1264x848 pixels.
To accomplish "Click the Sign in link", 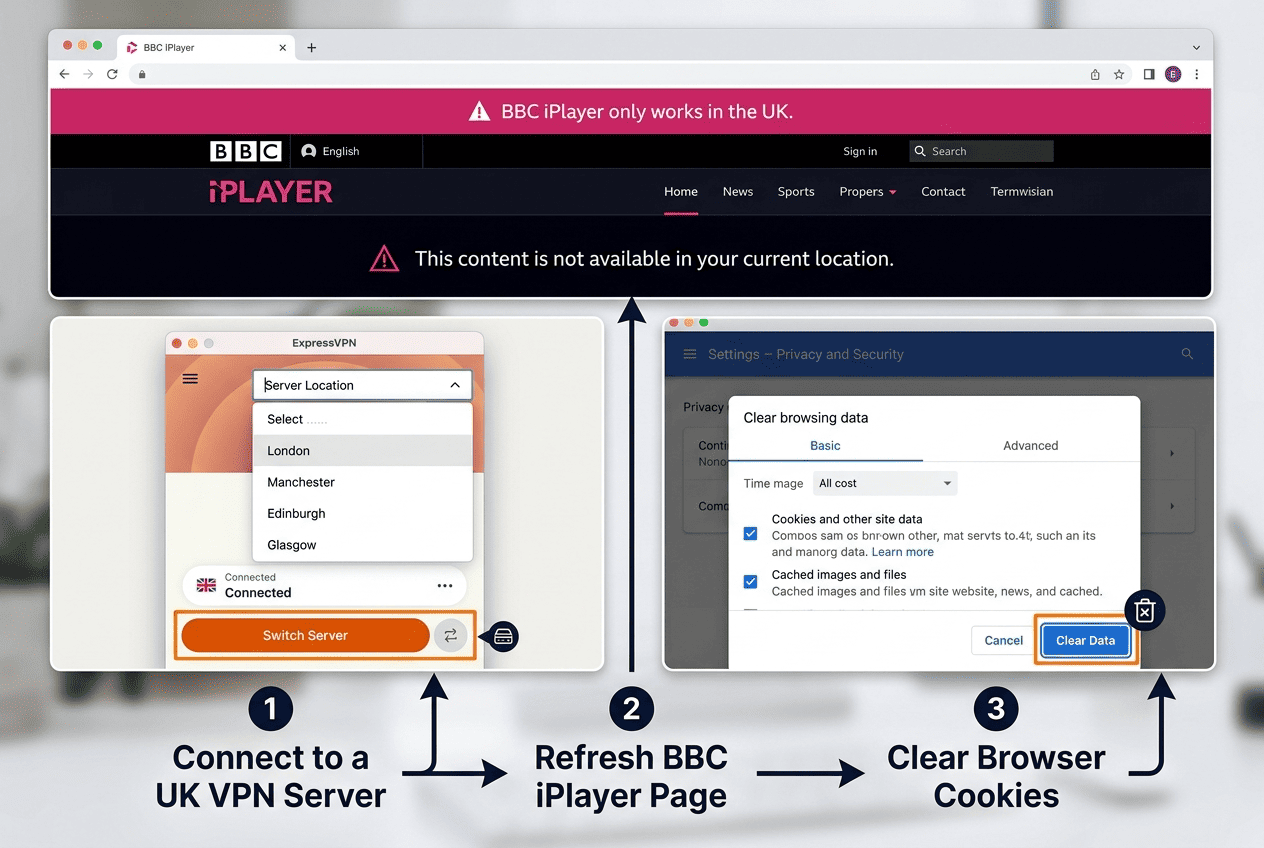I will 860,151.
